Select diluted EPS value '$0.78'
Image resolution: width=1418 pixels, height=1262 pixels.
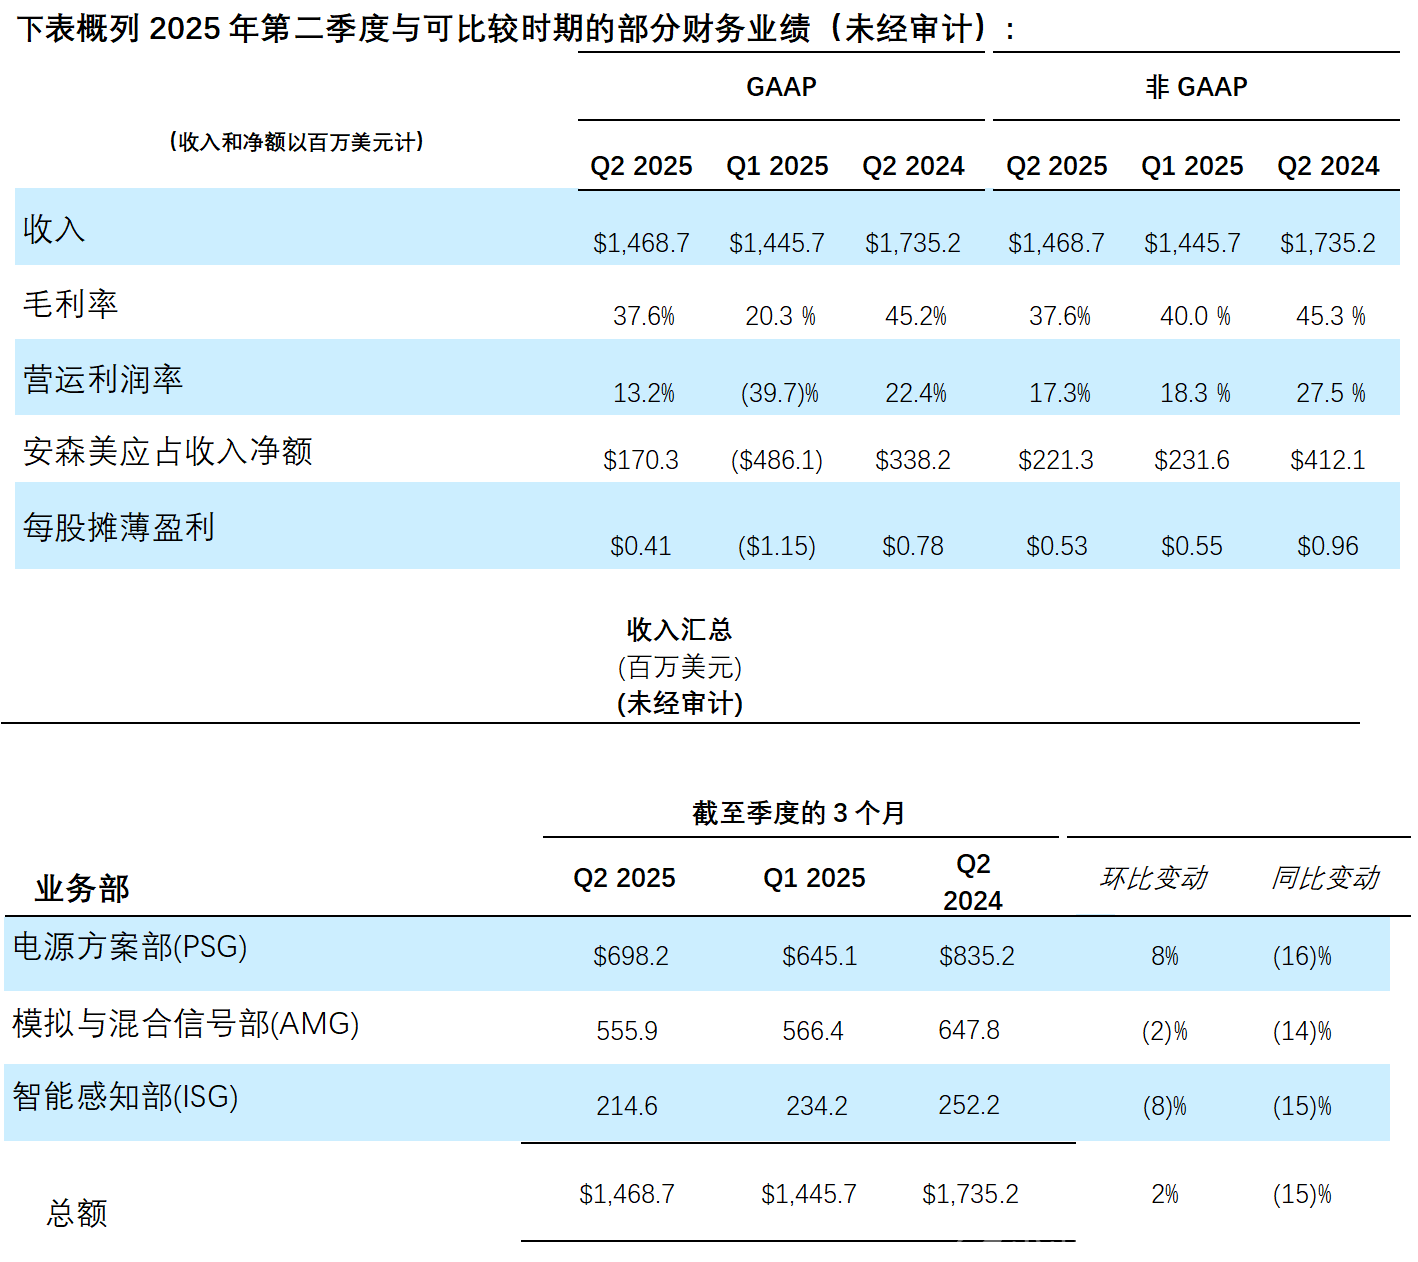[913, 546]
